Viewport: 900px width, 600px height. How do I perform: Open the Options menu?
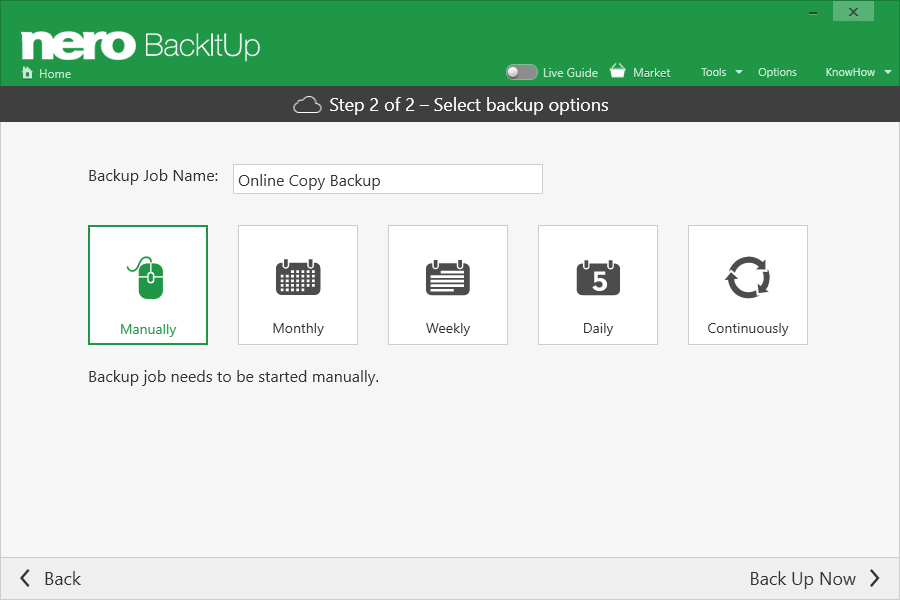pyautogui.click(x=777, y=72)
